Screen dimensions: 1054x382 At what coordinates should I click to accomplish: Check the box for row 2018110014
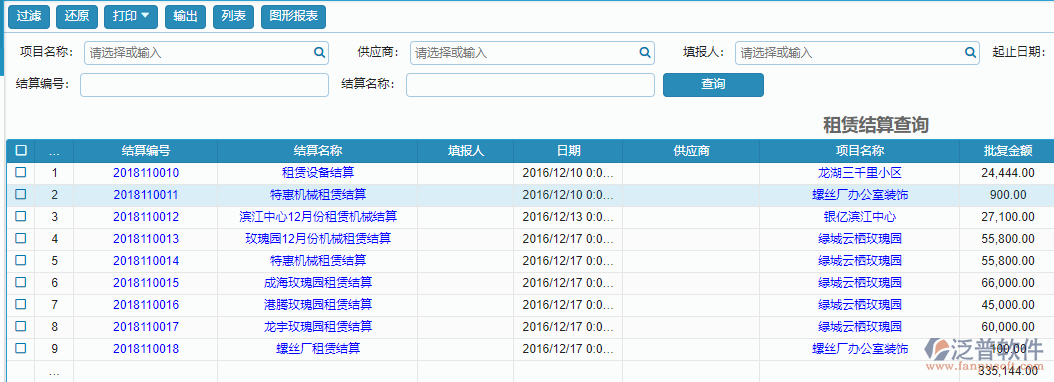[x=21, y=260]
